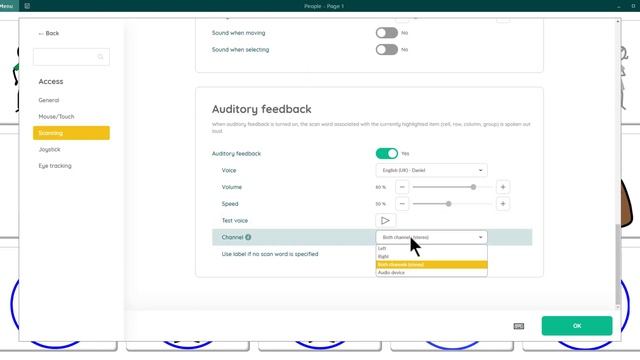
Task: Toggle Sound when selecting switch
Action: 387,49
